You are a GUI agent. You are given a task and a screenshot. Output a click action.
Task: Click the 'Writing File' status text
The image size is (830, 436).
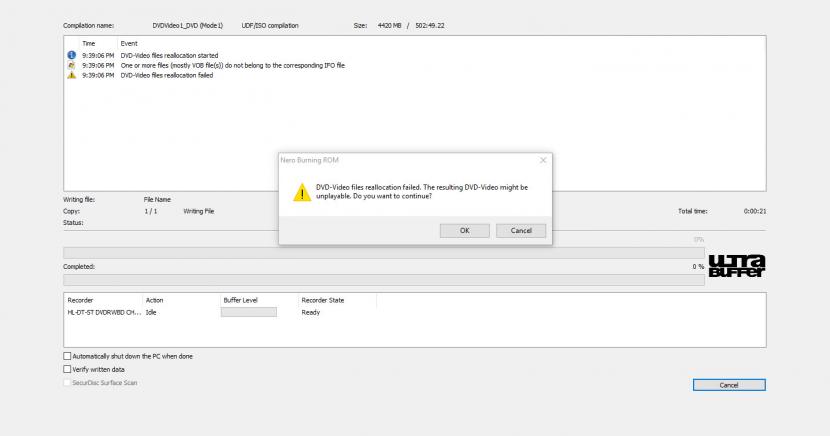(199, 211)
